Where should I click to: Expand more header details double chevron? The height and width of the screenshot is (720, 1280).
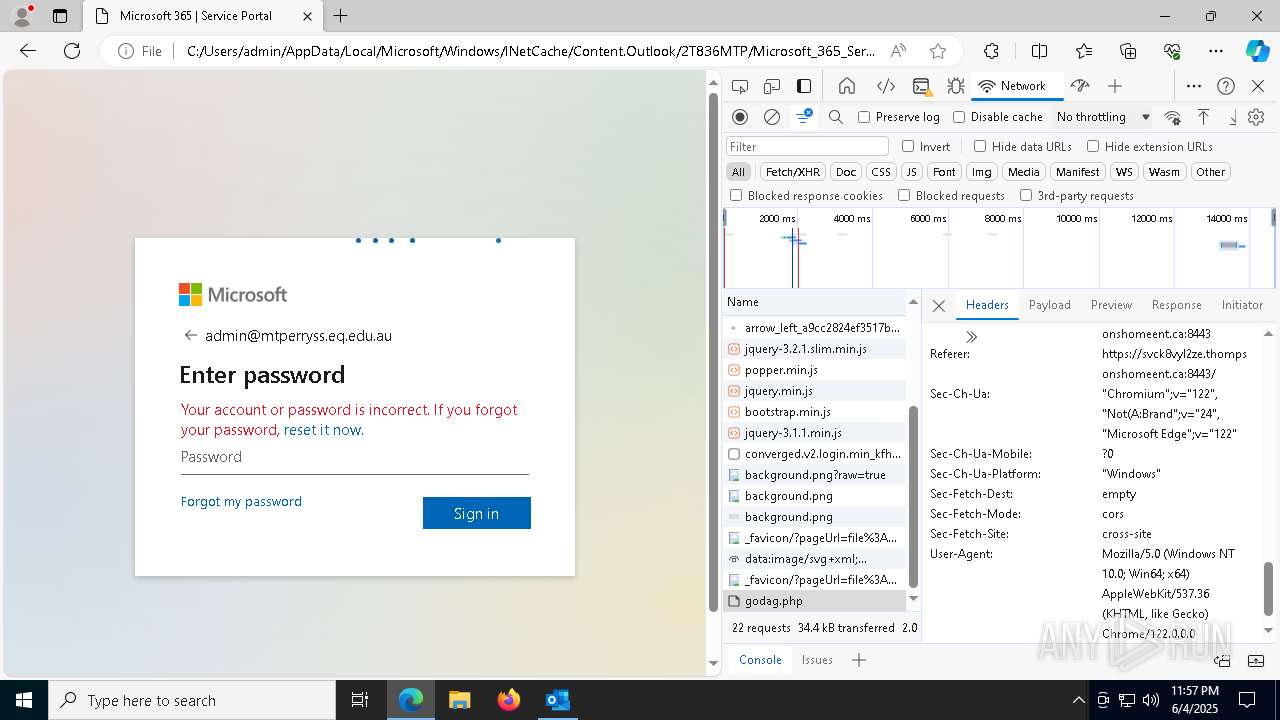[x=971, y=337]
